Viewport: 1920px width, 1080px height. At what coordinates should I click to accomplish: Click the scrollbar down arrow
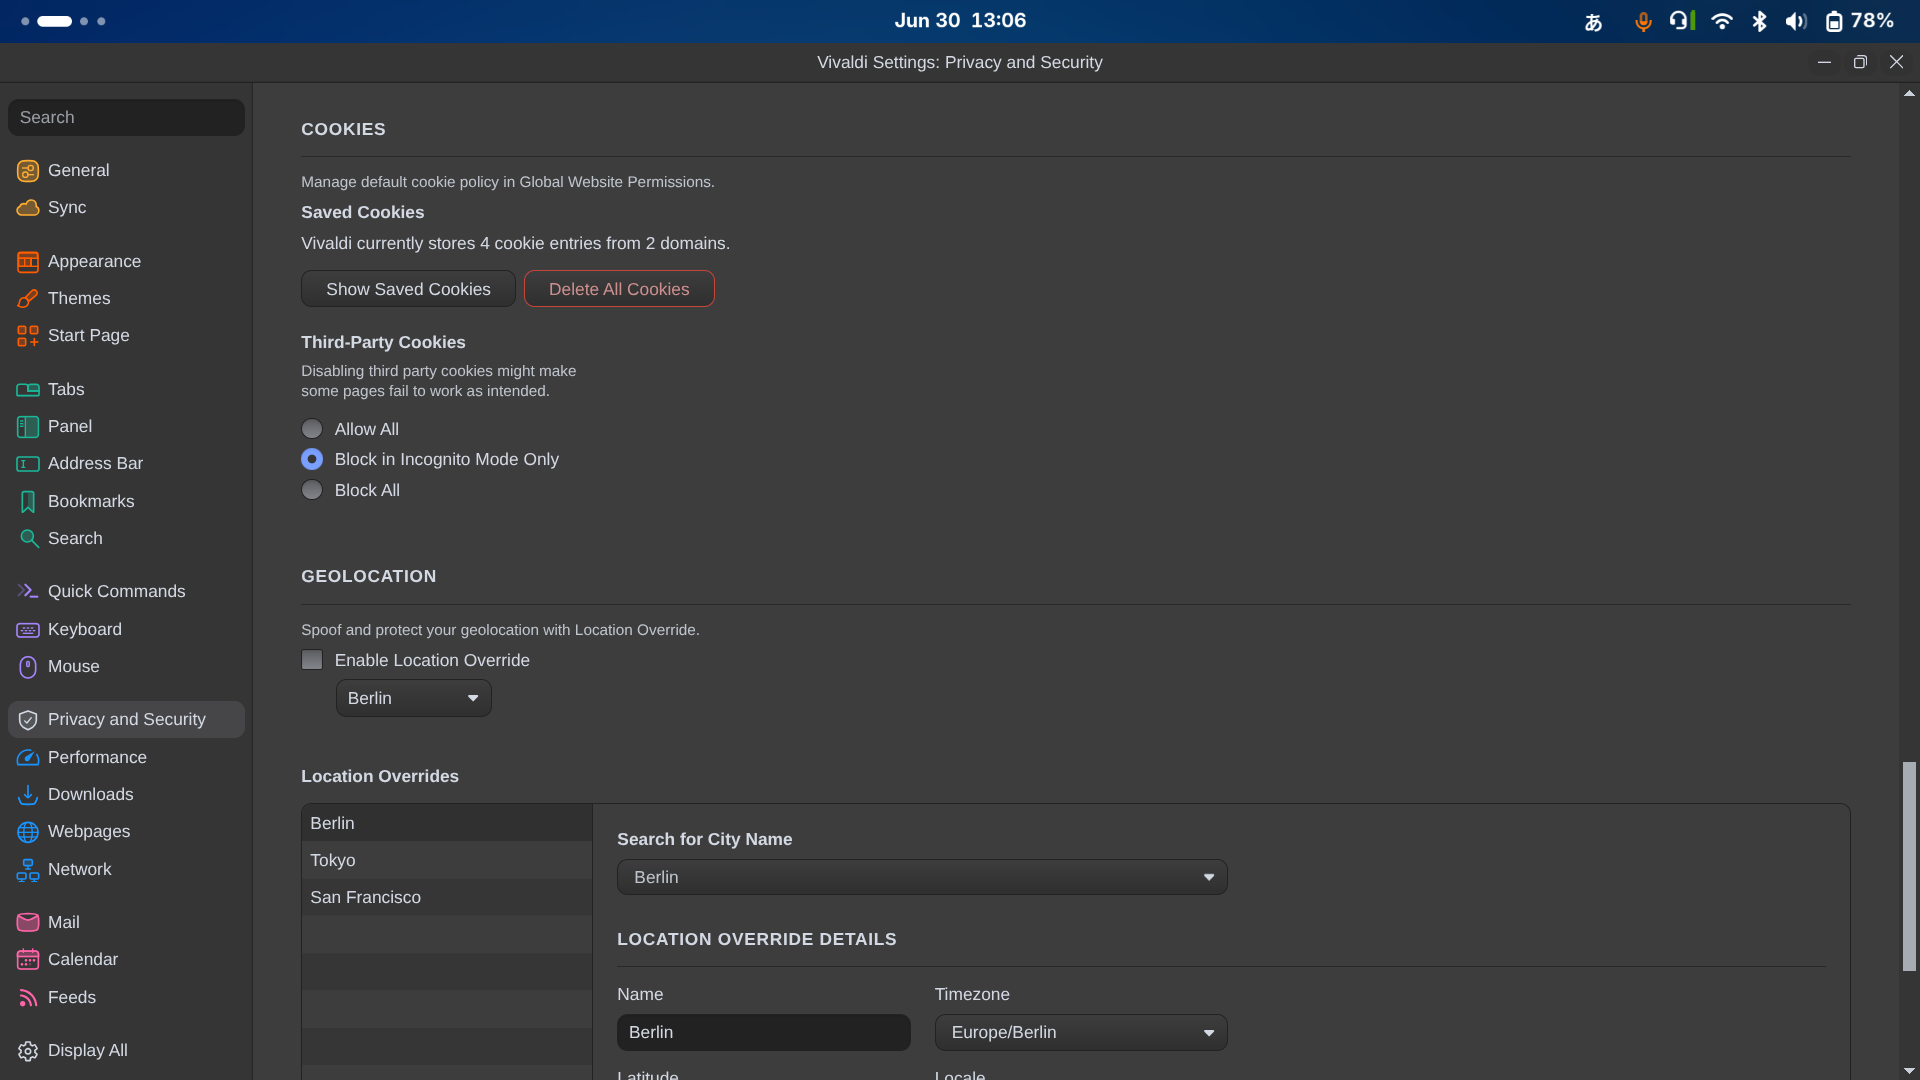[x=1909, y=1071]
